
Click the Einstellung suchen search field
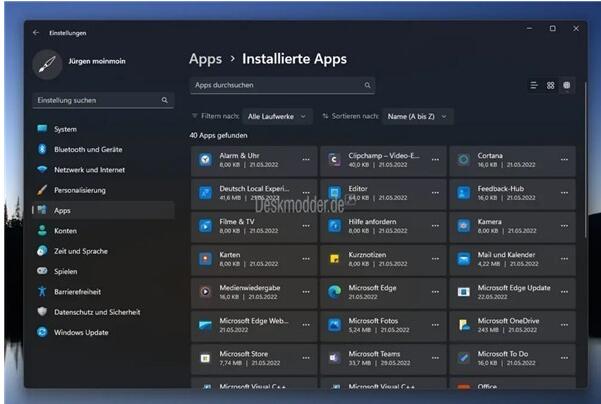[x=103, y=100]
